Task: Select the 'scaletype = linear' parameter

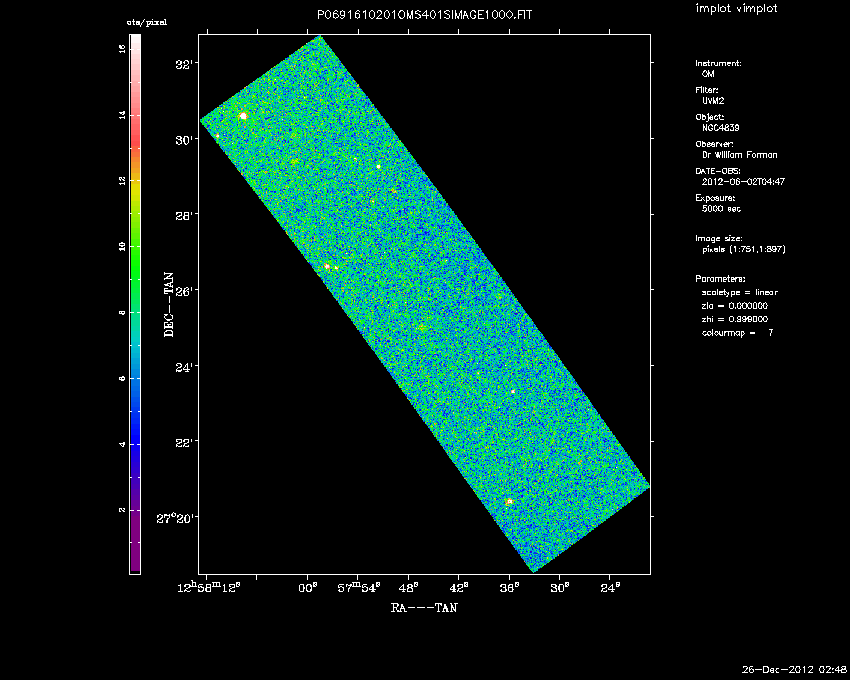Action: 740,292
